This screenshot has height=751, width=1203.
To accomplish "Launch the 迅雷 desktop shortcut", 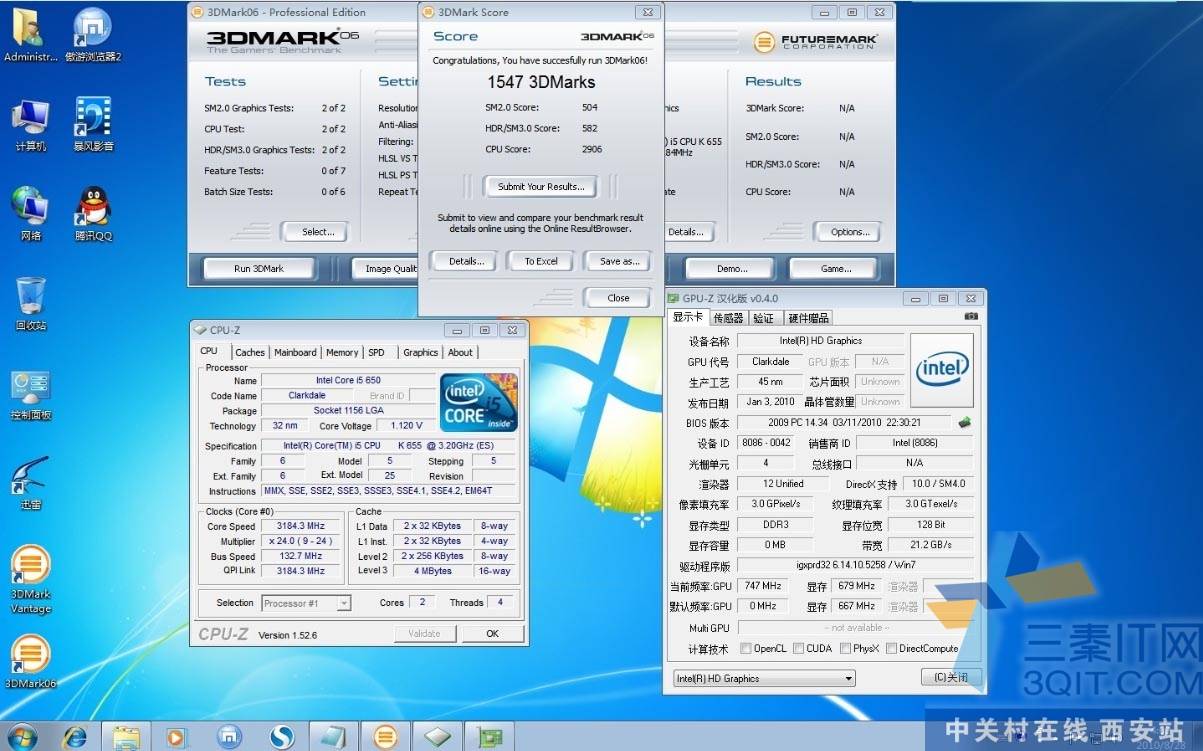I will click(31, 484).
